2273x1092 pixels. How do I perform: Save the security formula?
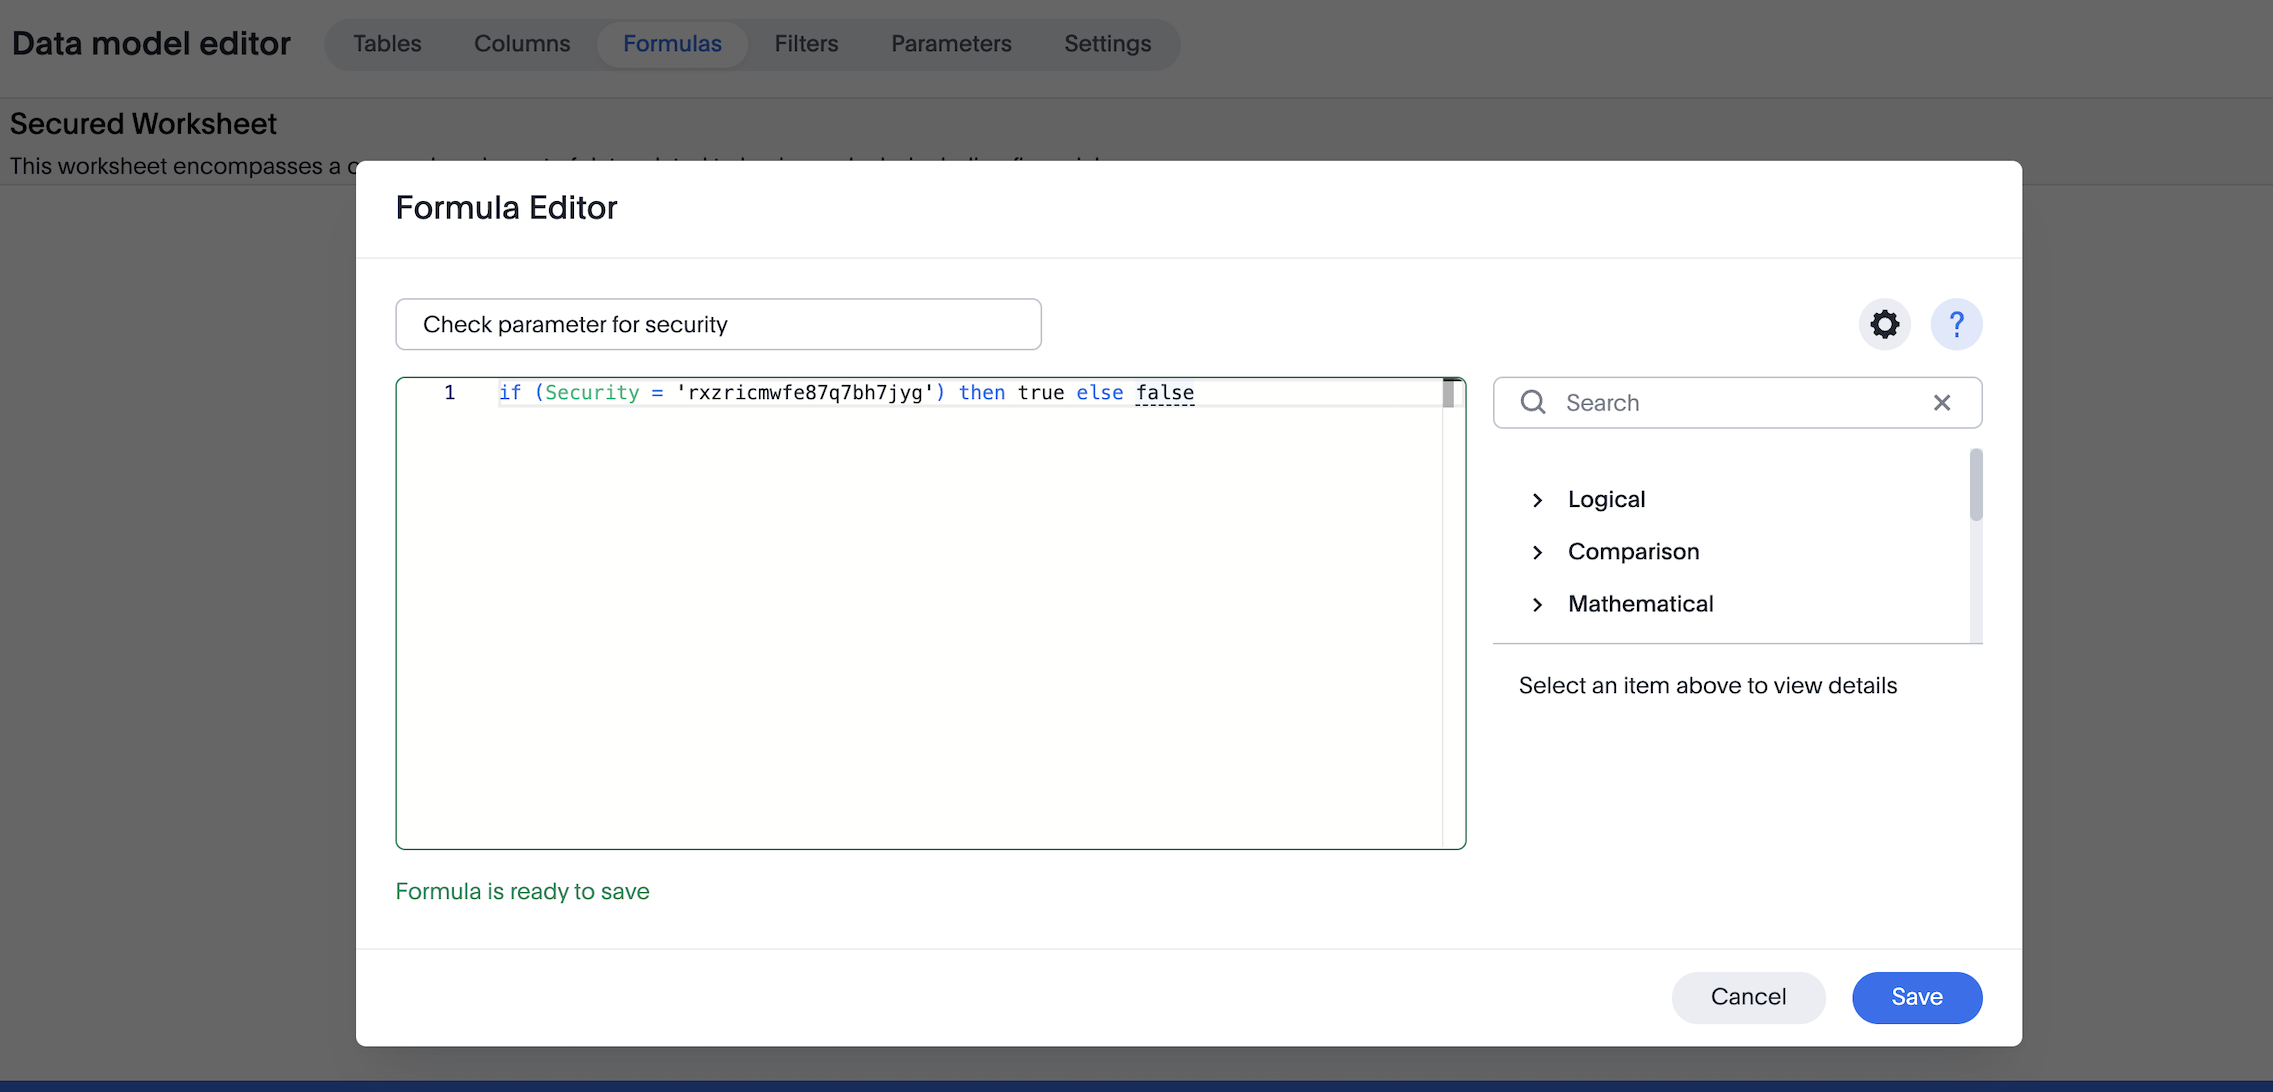1916,997
